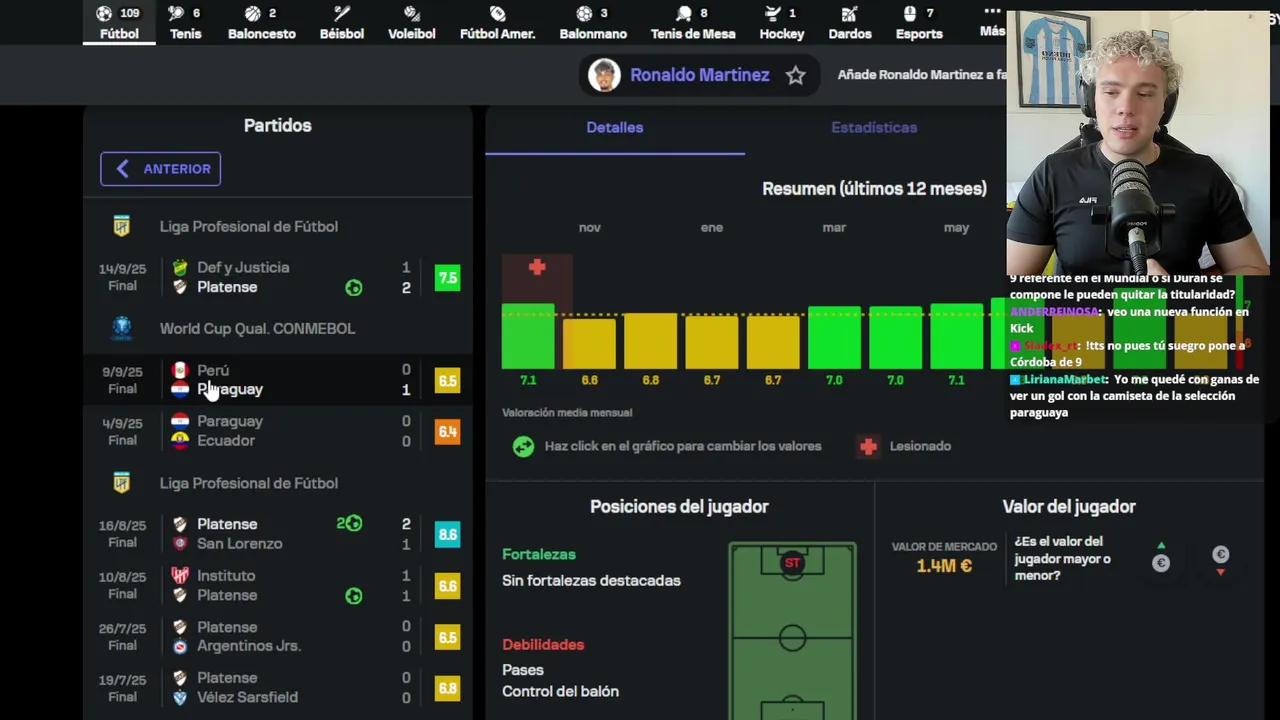
Task: Click the Vélez Sarsfield crest icon
Action: 180,698
